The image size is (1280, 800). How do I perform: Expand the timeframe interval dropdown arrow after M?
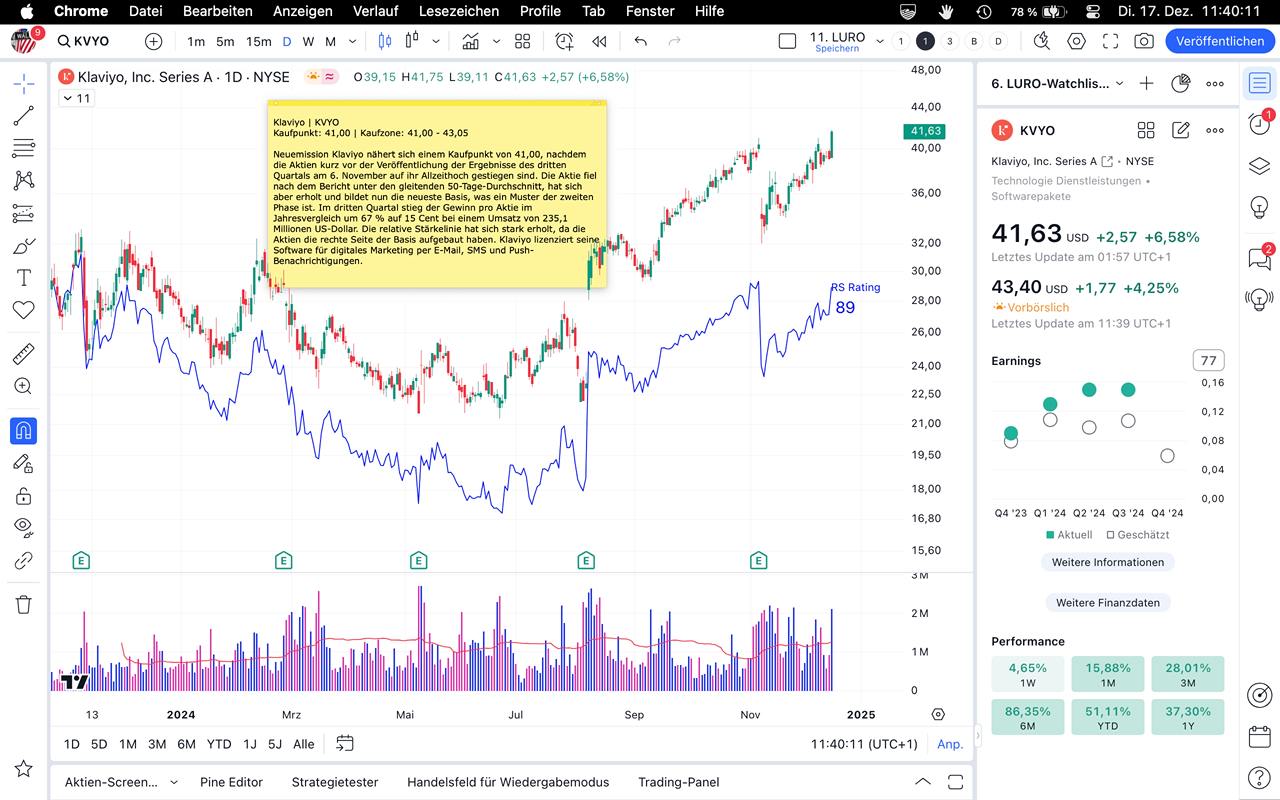(352, 41)
